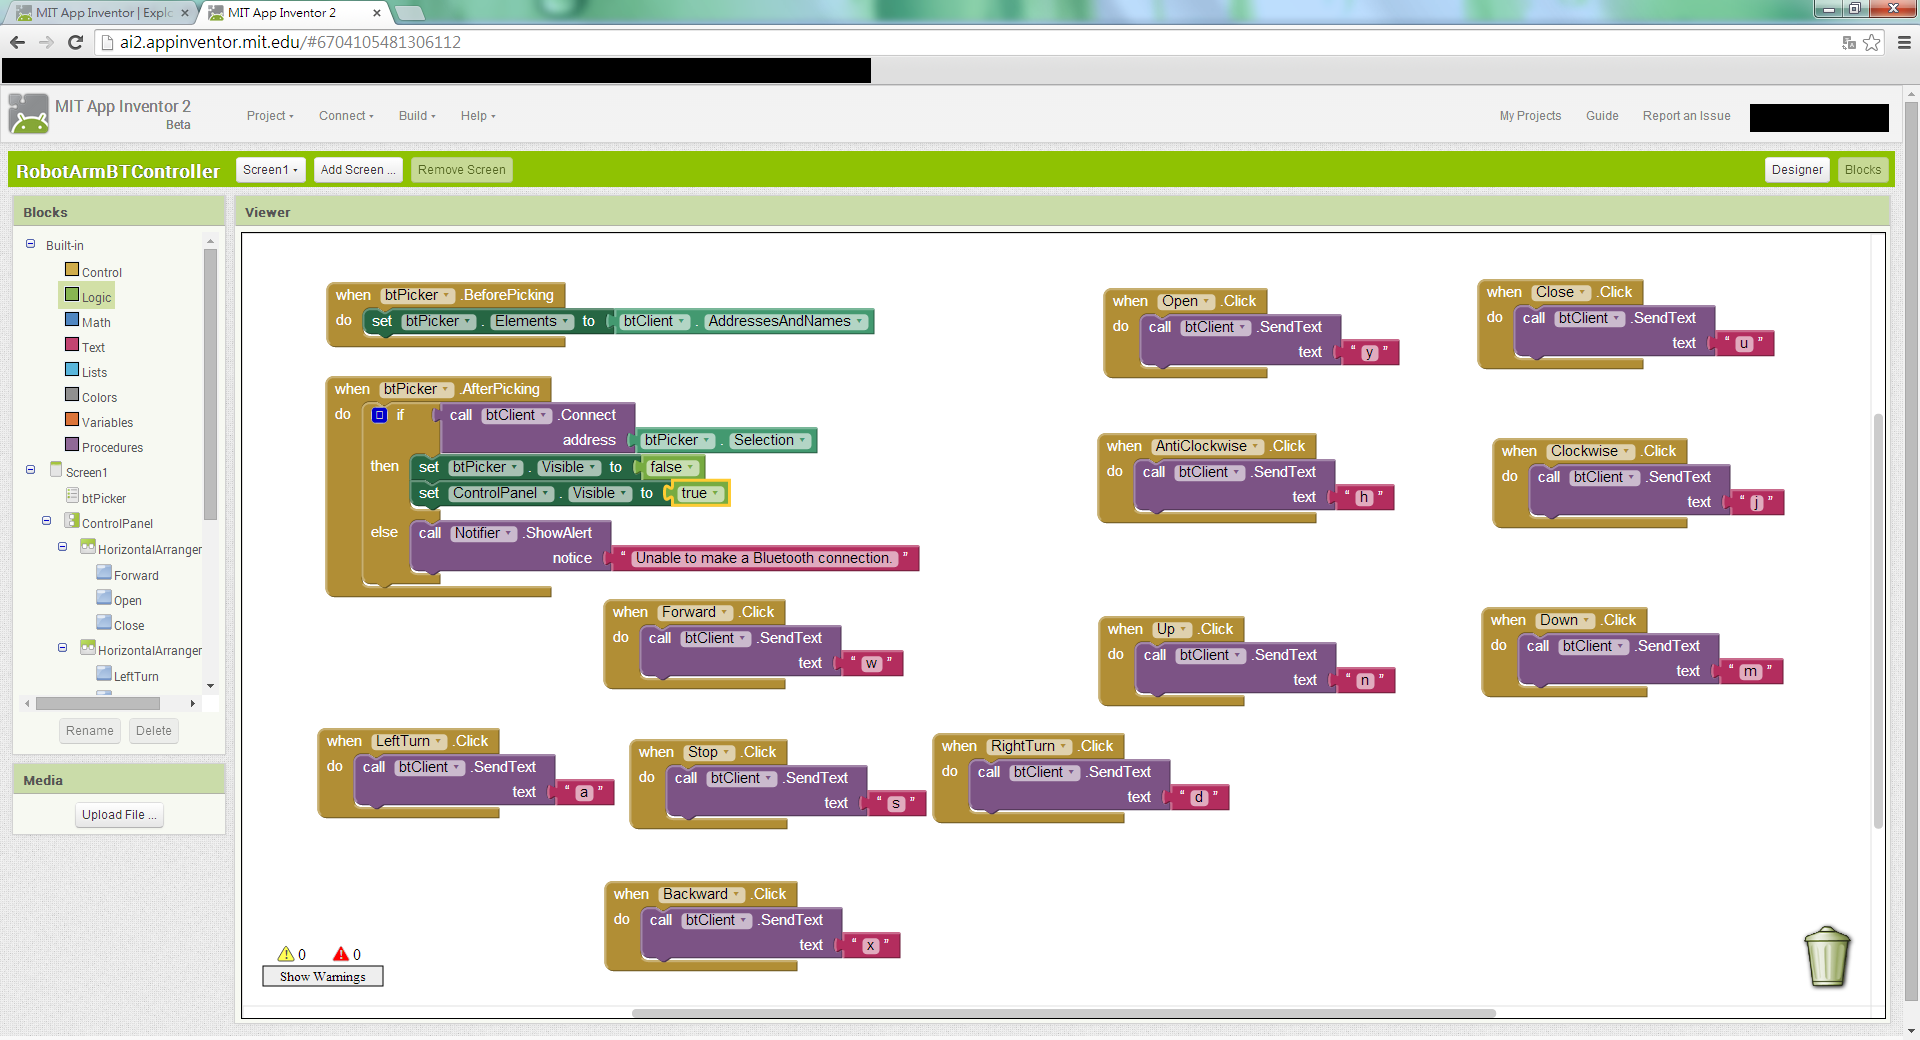Click the Blocks panel vertical scrollbar
Image resolution: width=1920 pixels, height=1040 pixels.
(x=210, y=384)
